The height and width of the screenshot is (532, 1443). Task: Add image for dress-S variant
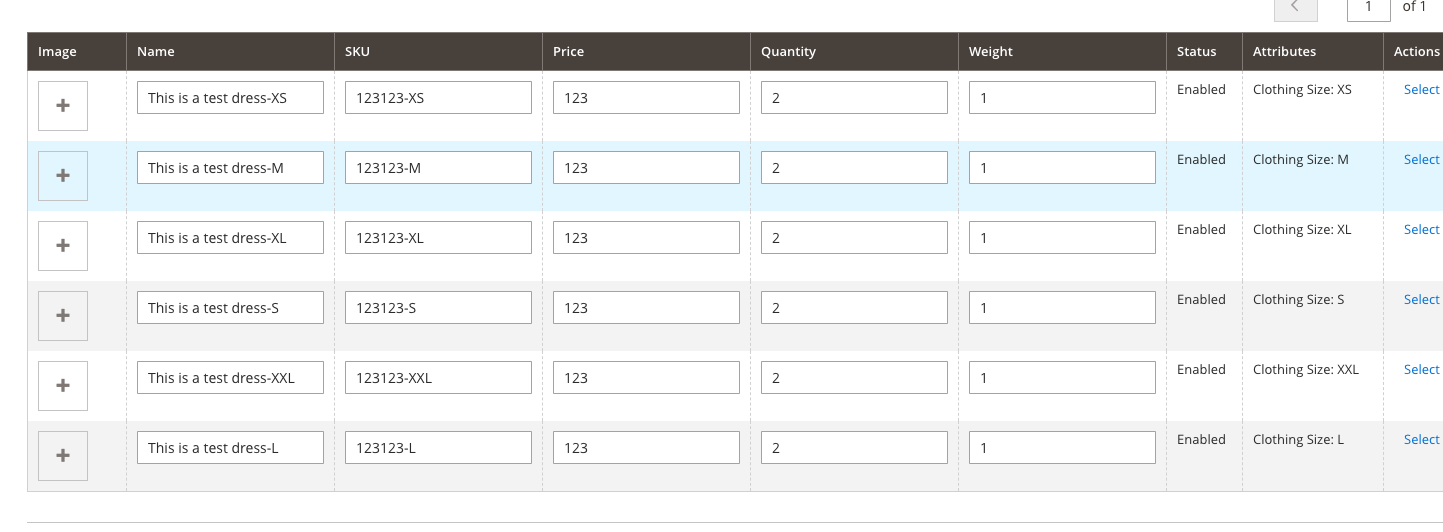pyautogui.click(x=63, y=316)
